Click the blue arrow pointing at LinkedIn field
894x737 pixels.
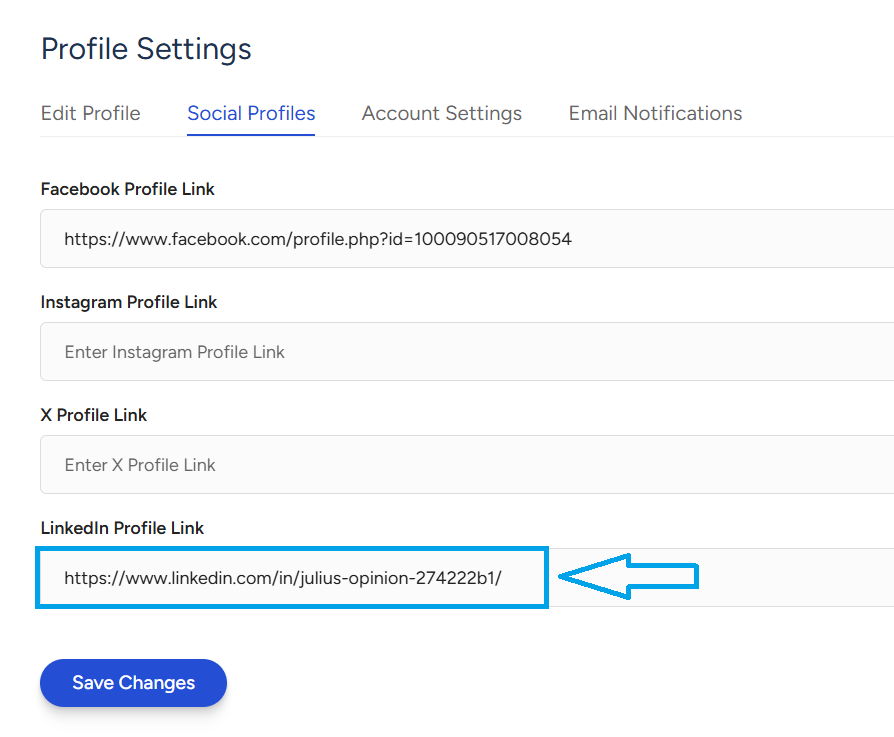click(x=628, y=576)
